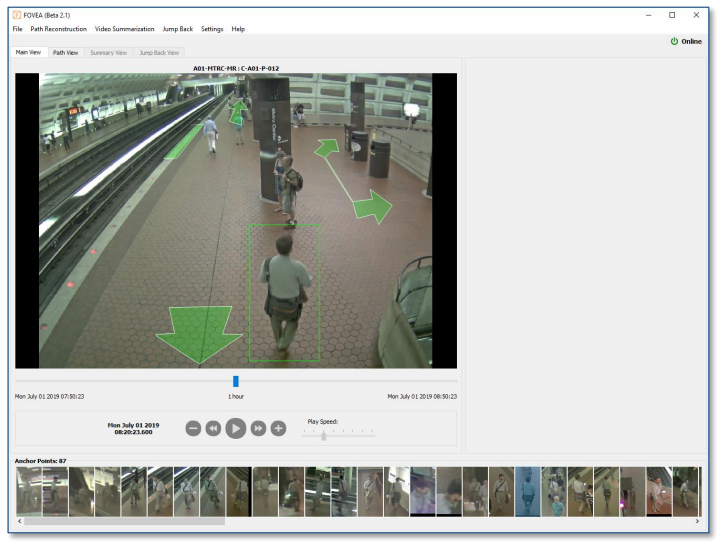Click the camera label A01-MTRC-MR : C-A01-P-012
The image size is (718, 542).
click(236, 68)
